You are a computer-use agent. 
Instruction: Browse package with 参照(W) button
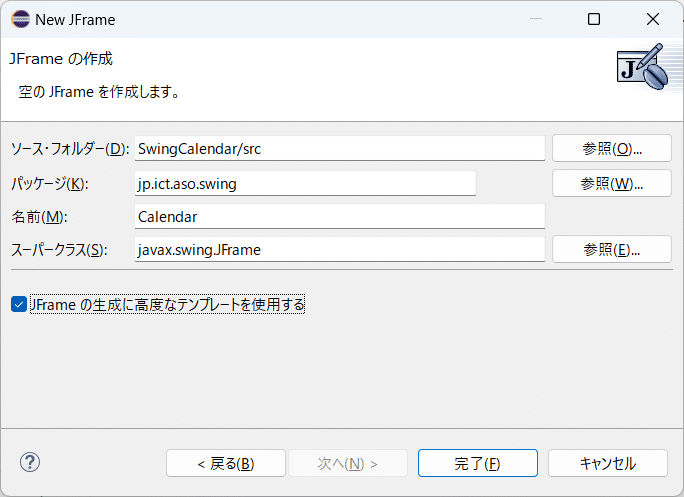pos(612,183)
